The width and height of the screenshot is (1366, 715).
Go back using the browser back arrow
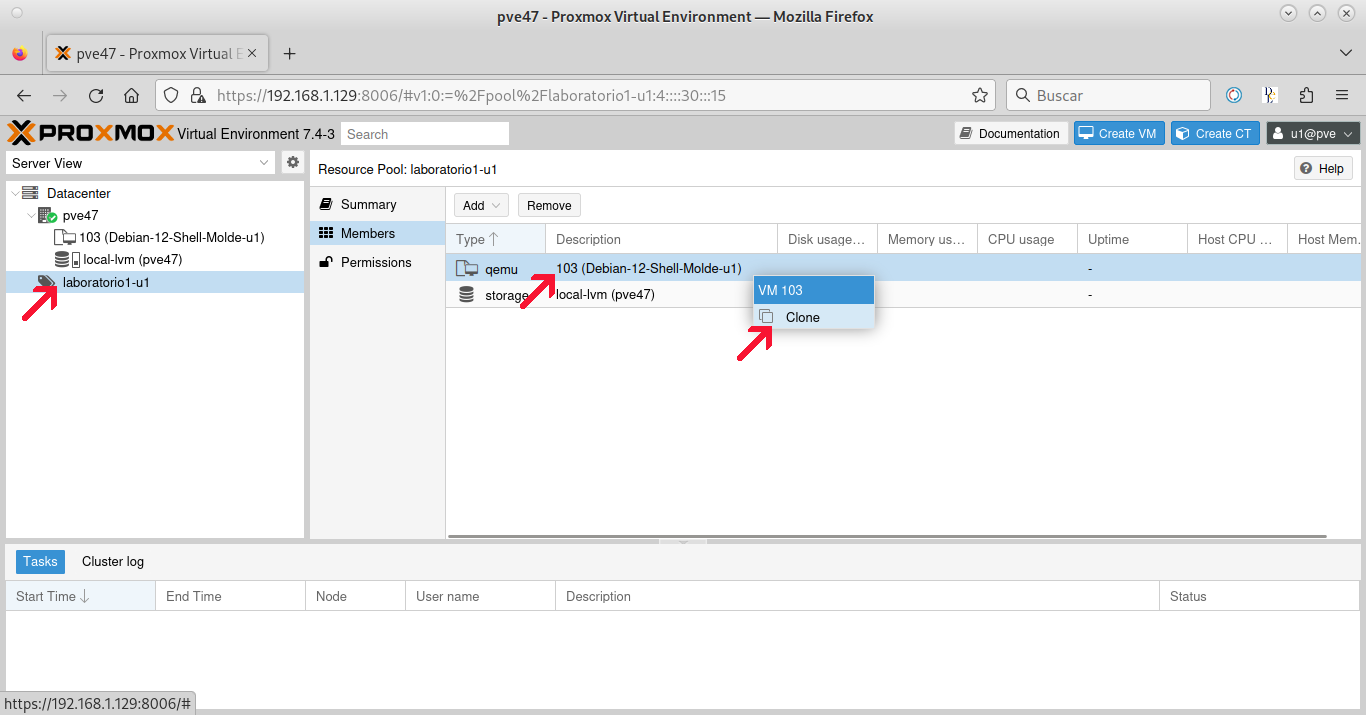click(24, 96)
